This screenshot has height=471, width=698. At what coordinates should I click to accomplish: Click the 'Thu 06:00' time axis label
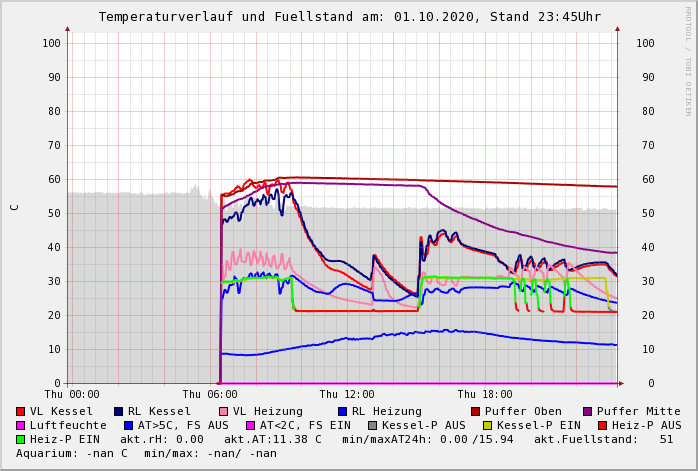click(210, 394)
